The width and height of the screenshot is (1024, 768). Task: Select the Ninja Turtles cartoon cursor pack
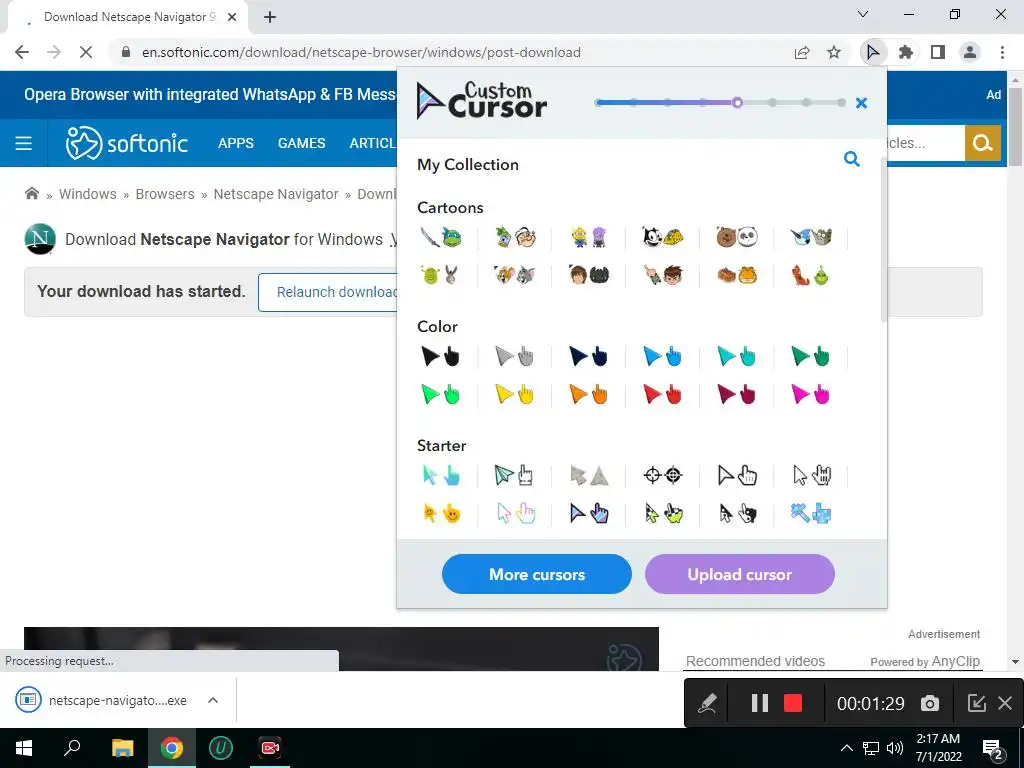coord(441,237)
